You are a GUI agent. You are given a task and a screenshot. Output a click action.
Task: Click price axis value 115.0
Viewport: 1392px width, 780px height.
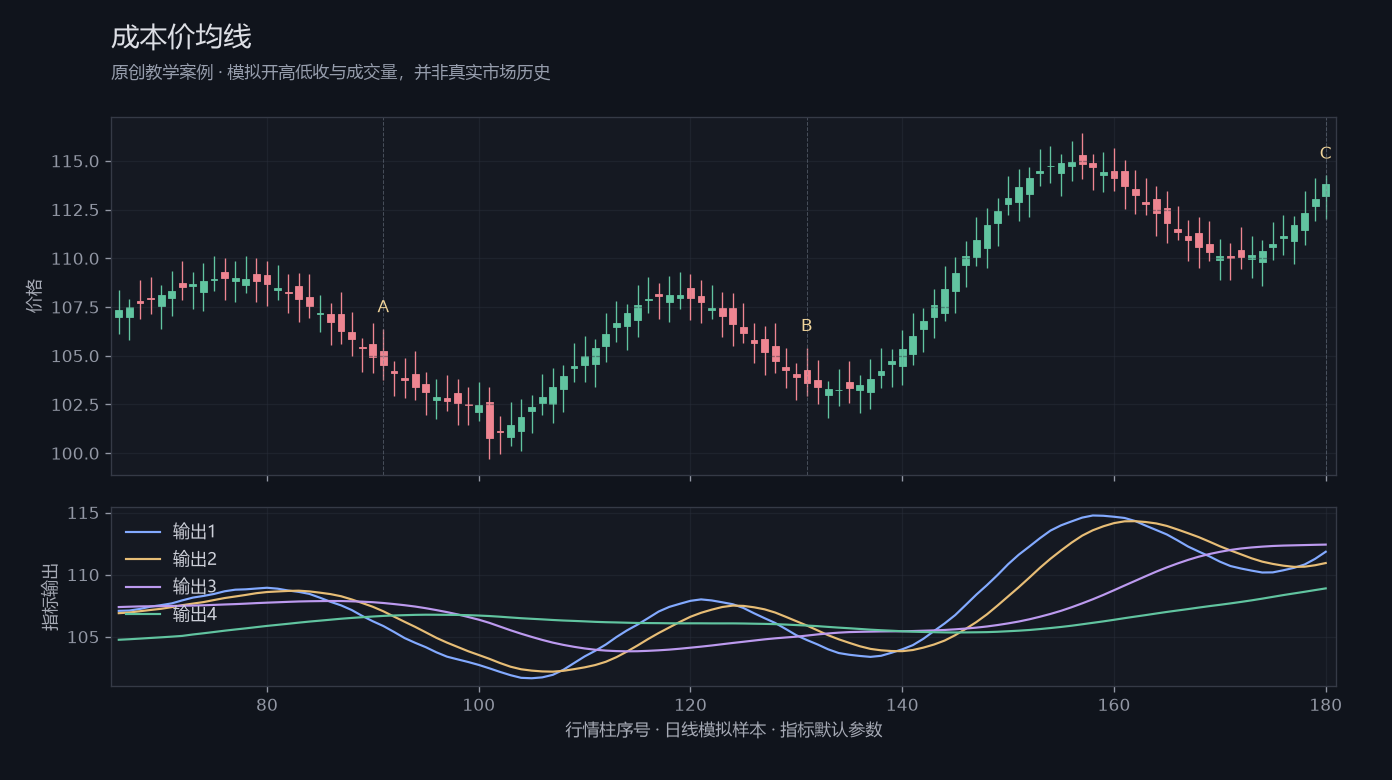pyautogui.click(x=76, y=162)
